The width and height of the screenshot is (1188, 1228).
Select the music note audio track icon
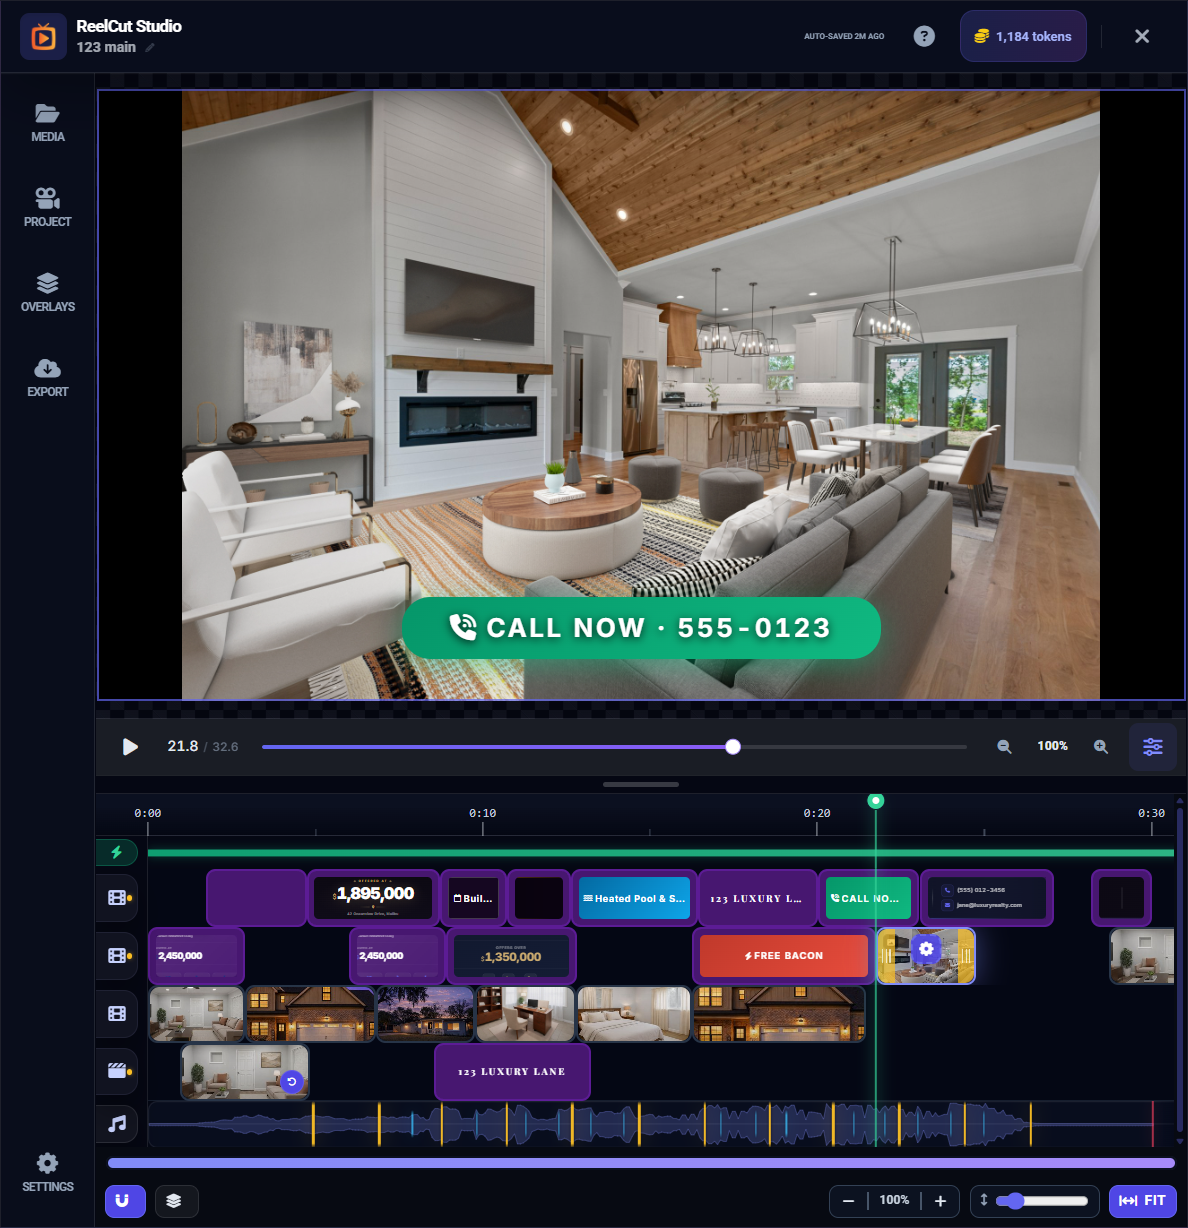[117, 1124]
